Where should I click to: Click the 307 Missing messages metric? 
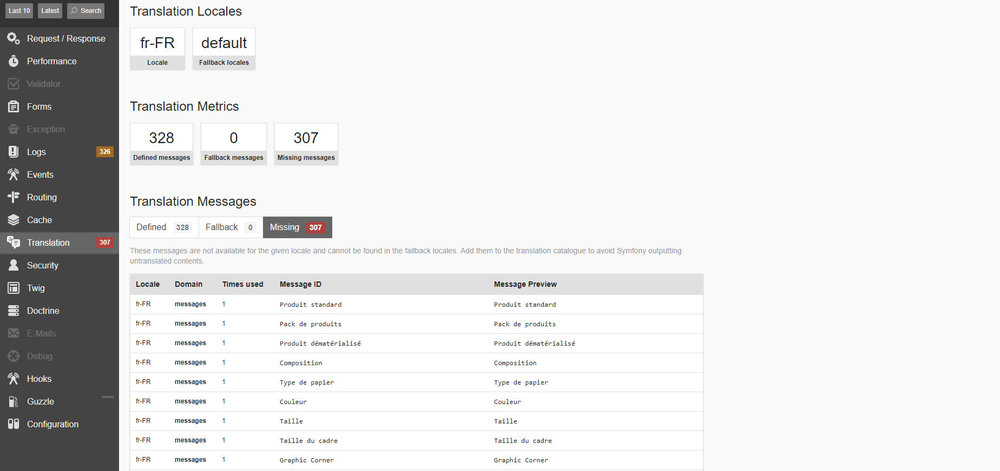point(306,144)
